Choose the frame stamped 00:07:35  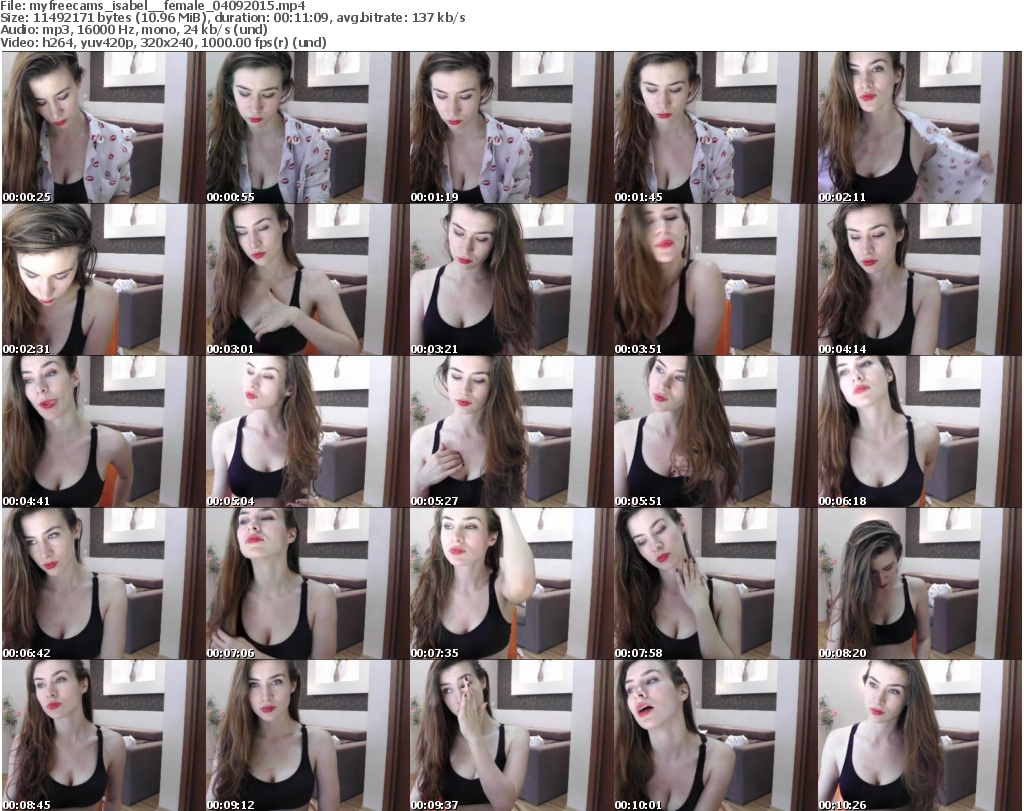click(x=511, y=584)
